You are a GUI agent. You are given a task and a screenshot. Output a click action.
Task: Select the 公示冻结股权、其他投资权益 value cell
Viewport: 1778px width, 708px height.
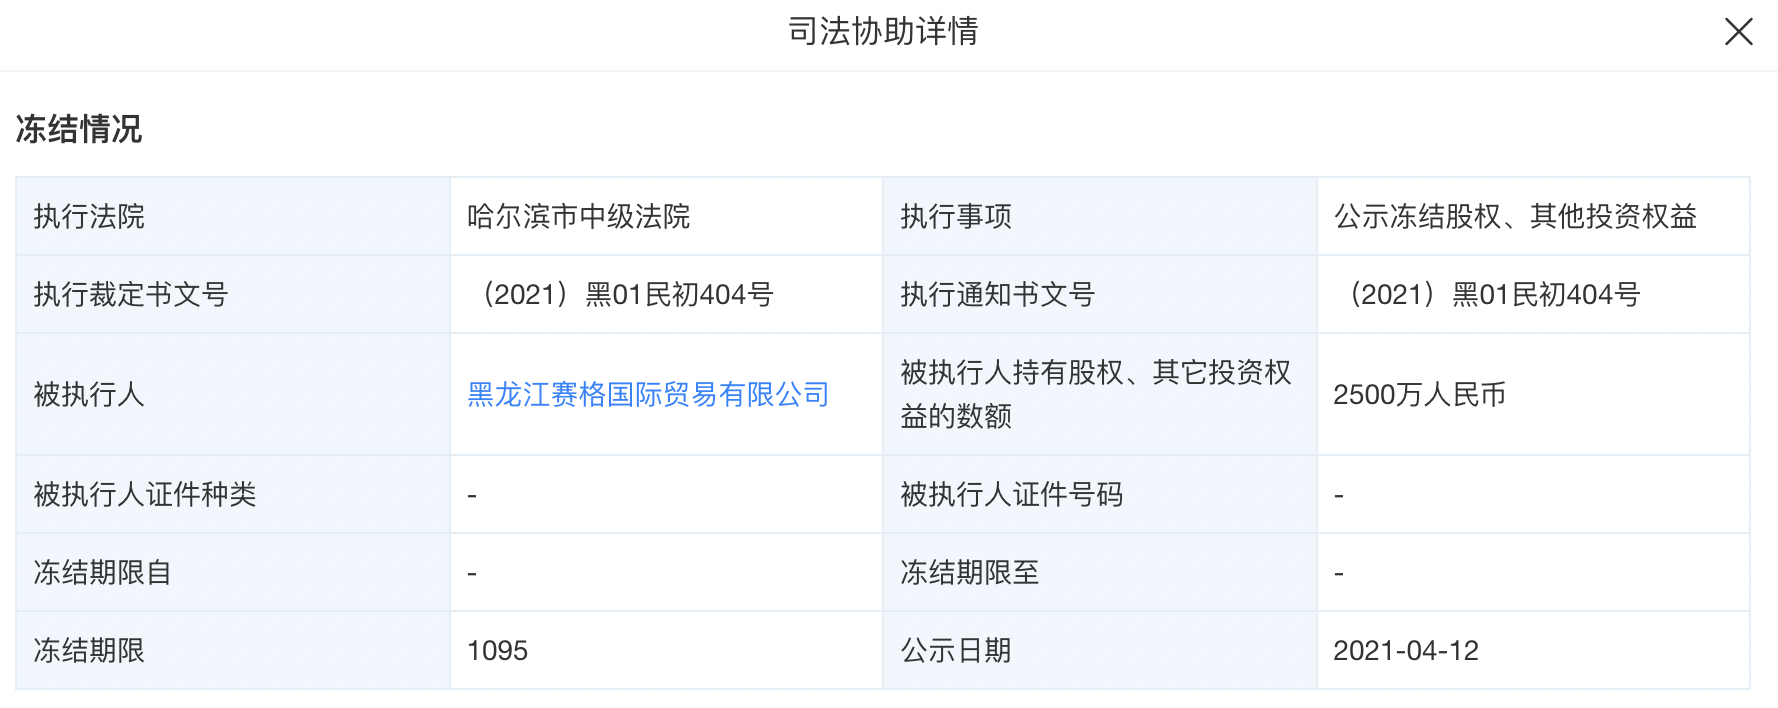[1515, 217]
